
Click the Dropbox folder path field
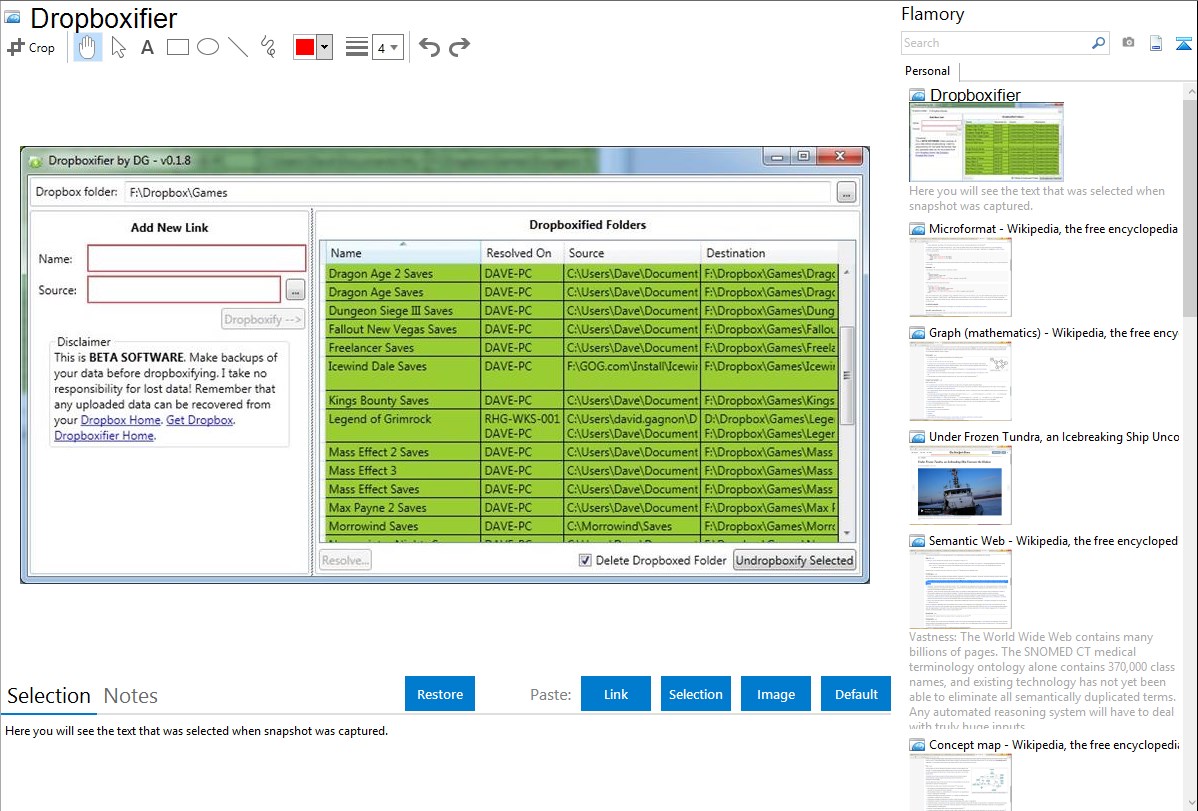tap(478, 193)
